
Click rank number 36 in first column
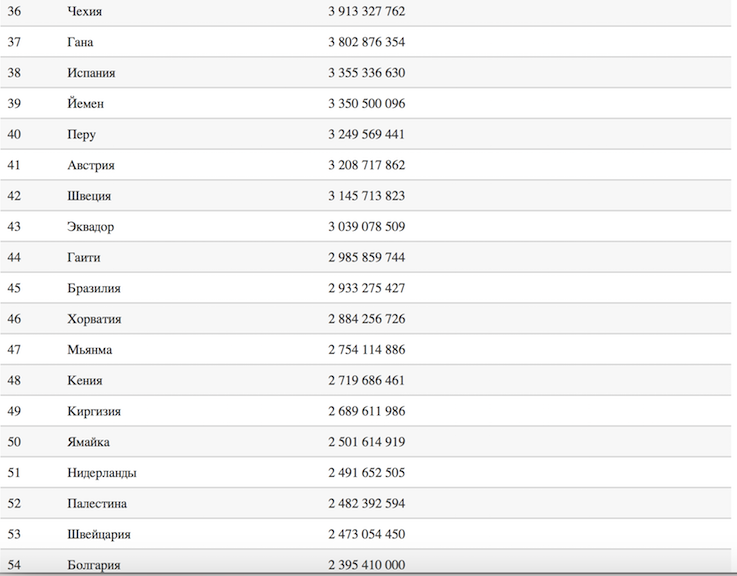14,11
